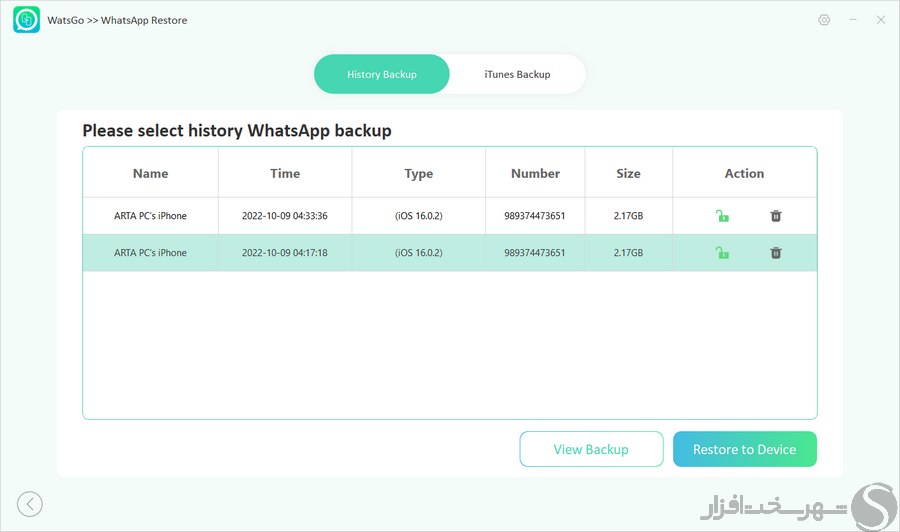Click number 989374473651 in the 04:33:36 row
This screenshot has height=532, width=900.
click(x=535, y=216)
